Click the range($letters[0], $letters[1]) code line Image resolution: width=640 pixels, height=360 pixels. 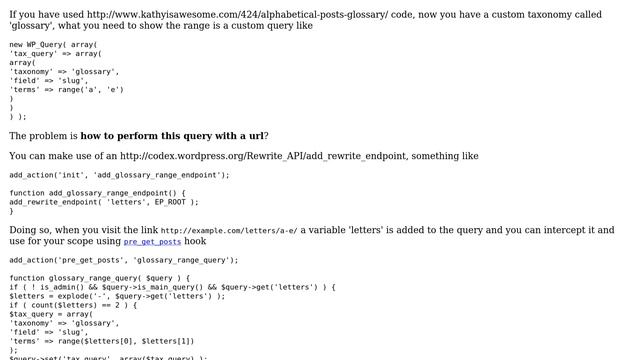(x=102, y=341)
